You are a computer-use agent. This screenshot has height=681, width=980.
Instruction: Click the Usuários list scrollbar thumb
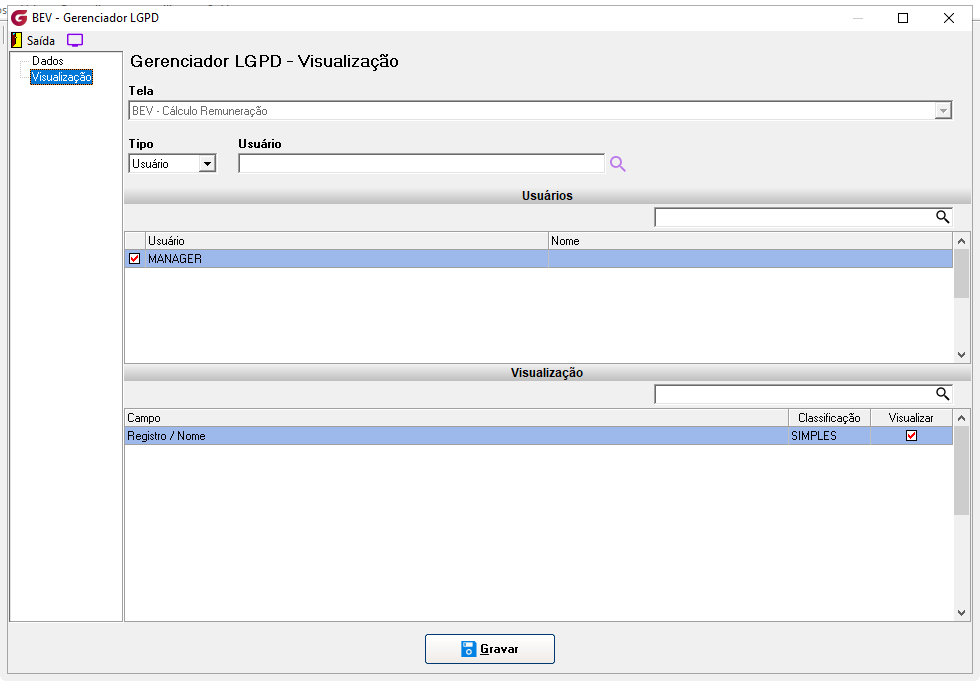(961, 274)
